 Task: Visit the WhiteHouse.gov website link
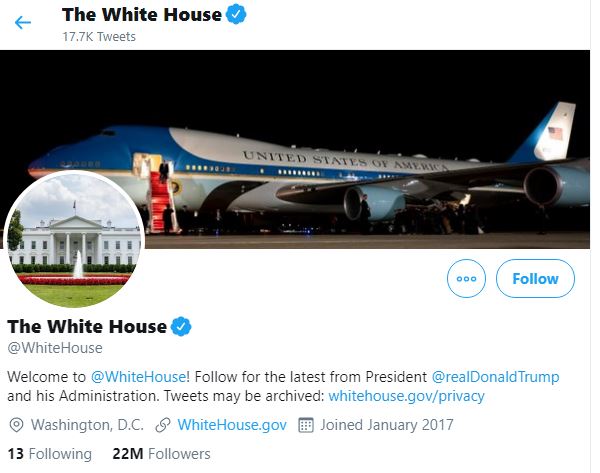(x=232, y=425)
